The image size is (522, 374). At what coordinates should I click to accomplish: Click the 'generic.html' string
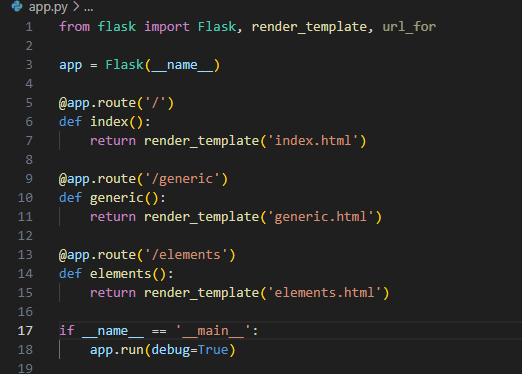(x=320, y=217)
